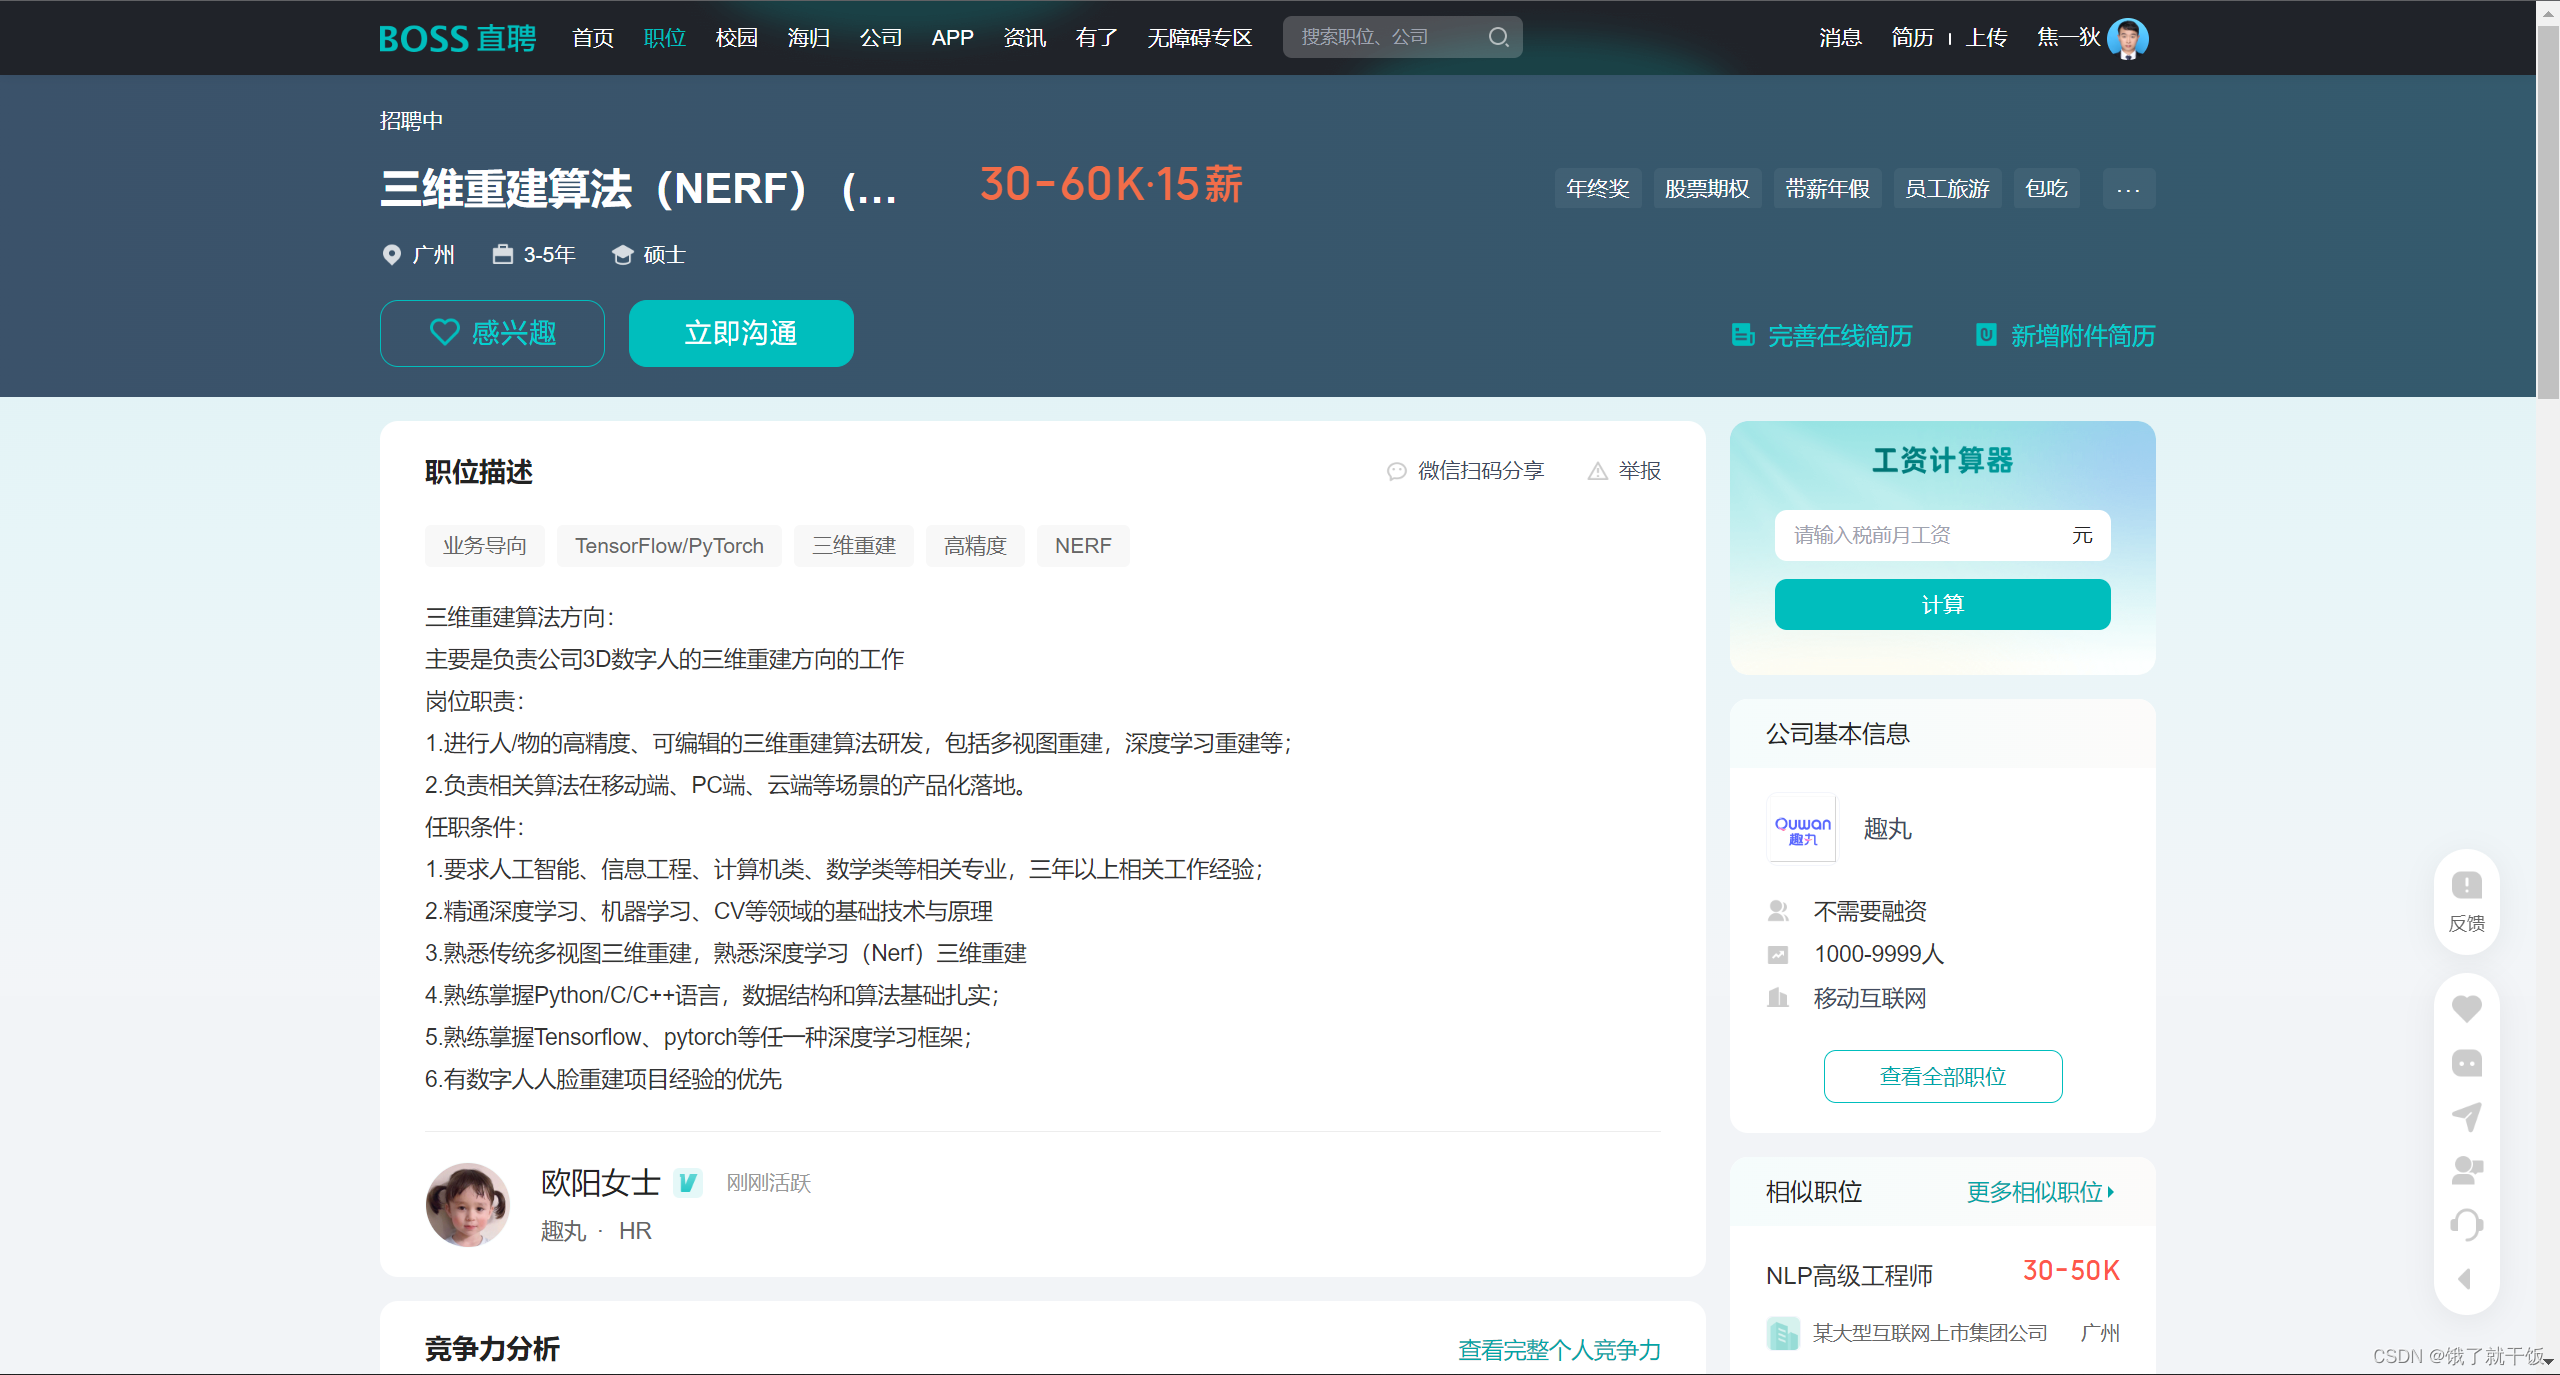2560x1375 pixels.
Task: Click the 立即沟通 button
Action: [741, 333]
